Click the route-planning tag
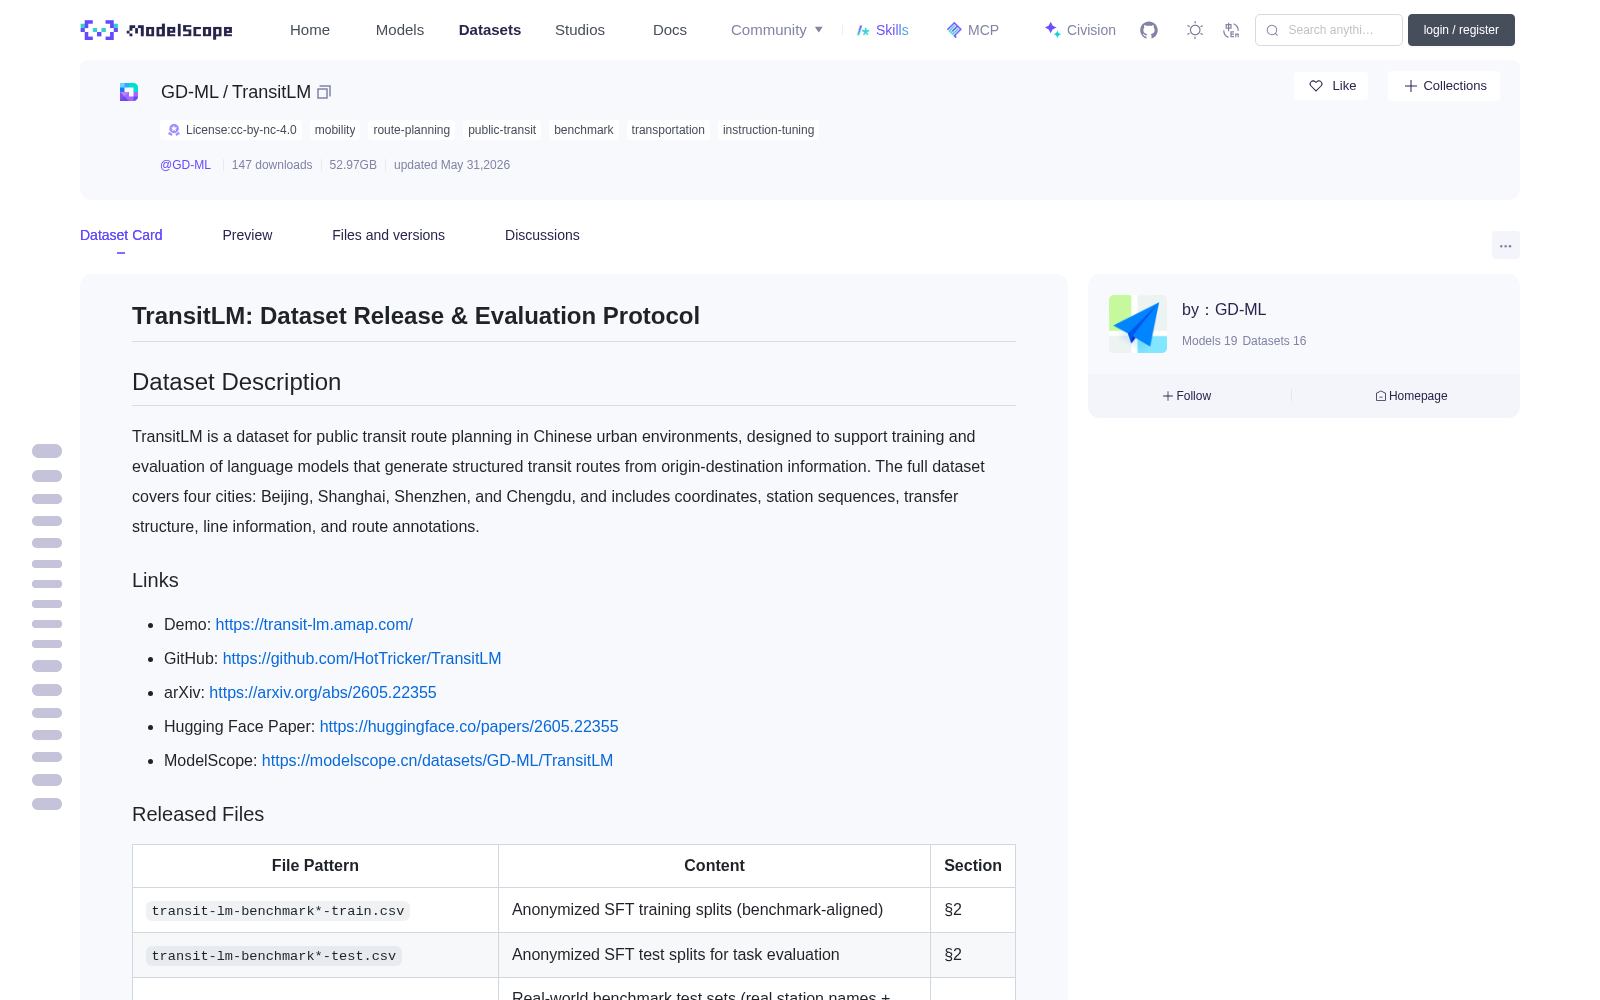The height and width of the screenshot is (1000, 1600). [x=412, y=130]
